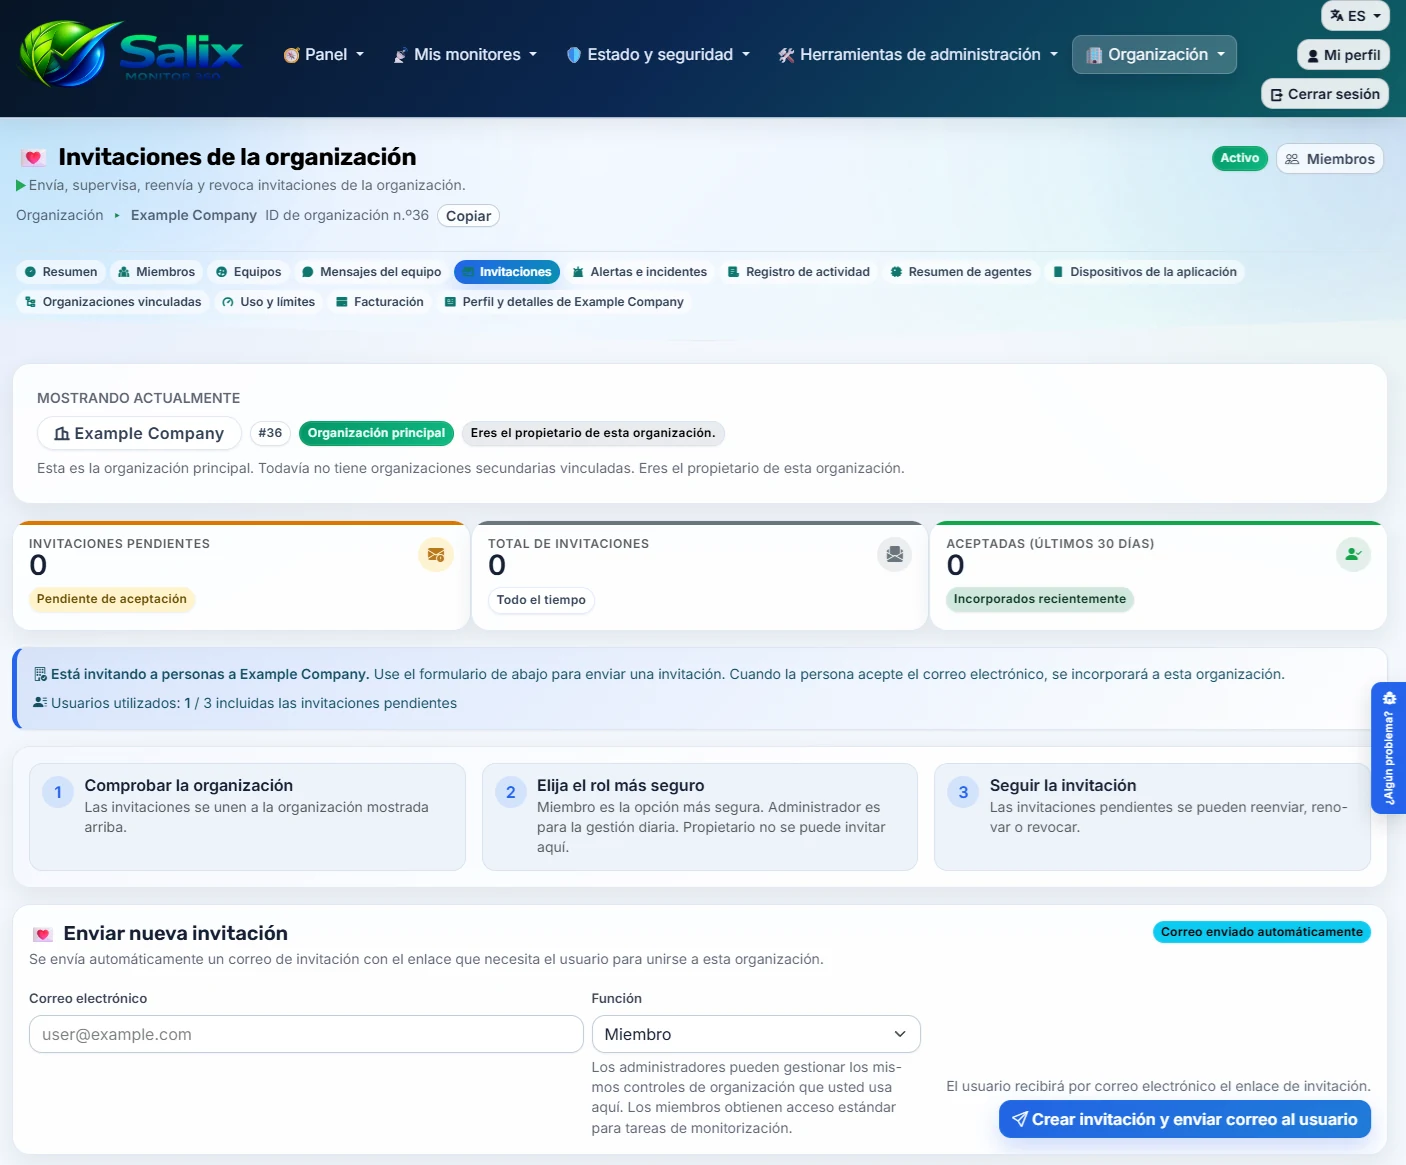Click the Correo electrónico input field

click(306, 1034)
